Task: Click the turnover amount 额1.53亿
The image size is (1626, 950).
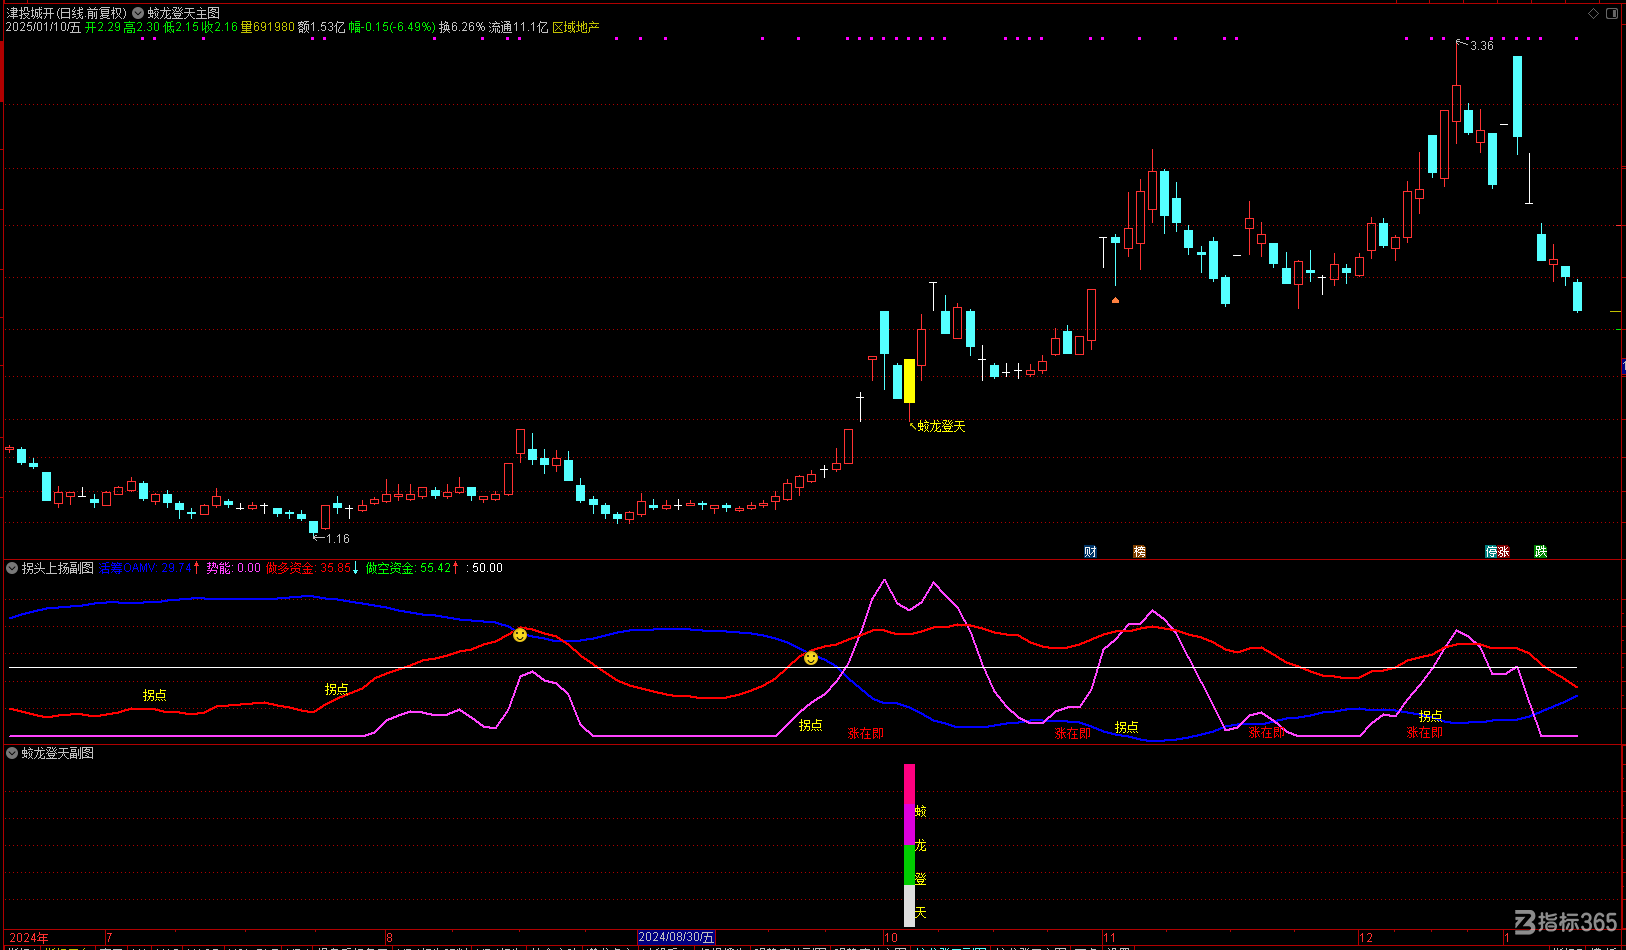Action: [x=322, y=27]
